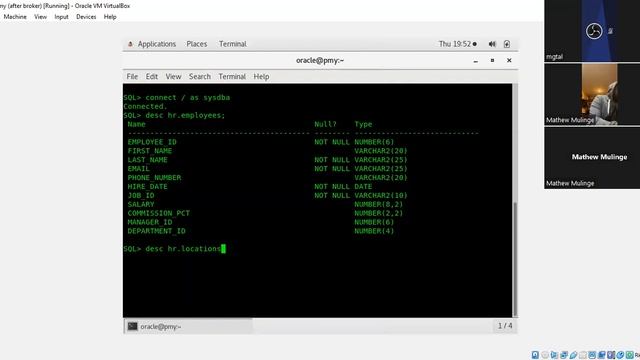Click the DEPARTMENT_ID column name

click(156, 231)
